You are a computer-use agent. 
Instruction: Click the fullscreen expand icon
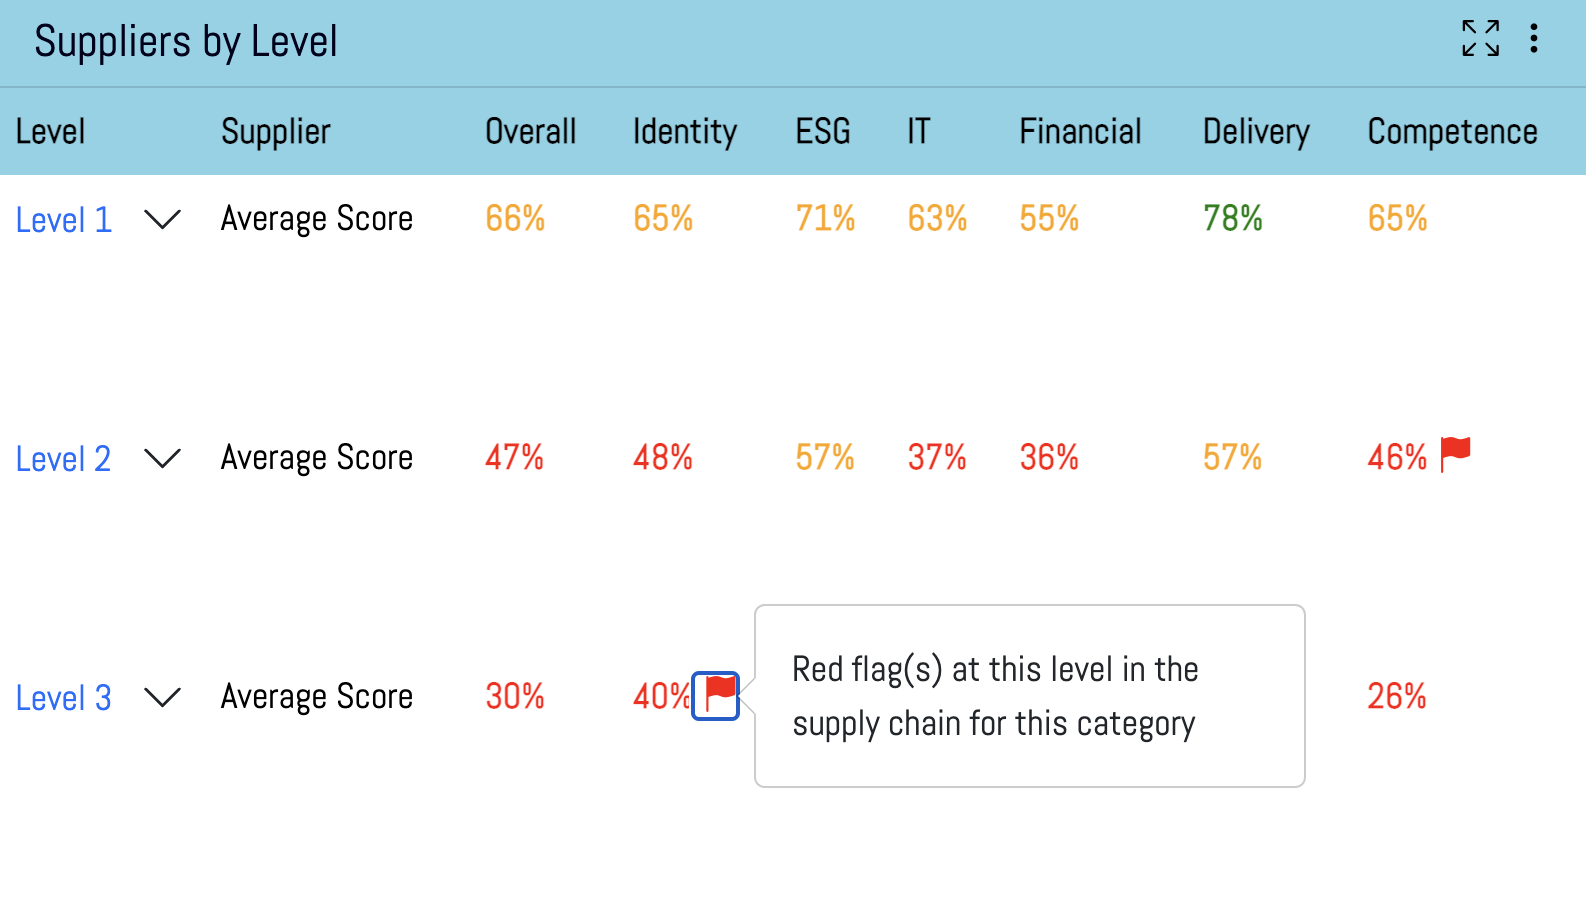1480,39
